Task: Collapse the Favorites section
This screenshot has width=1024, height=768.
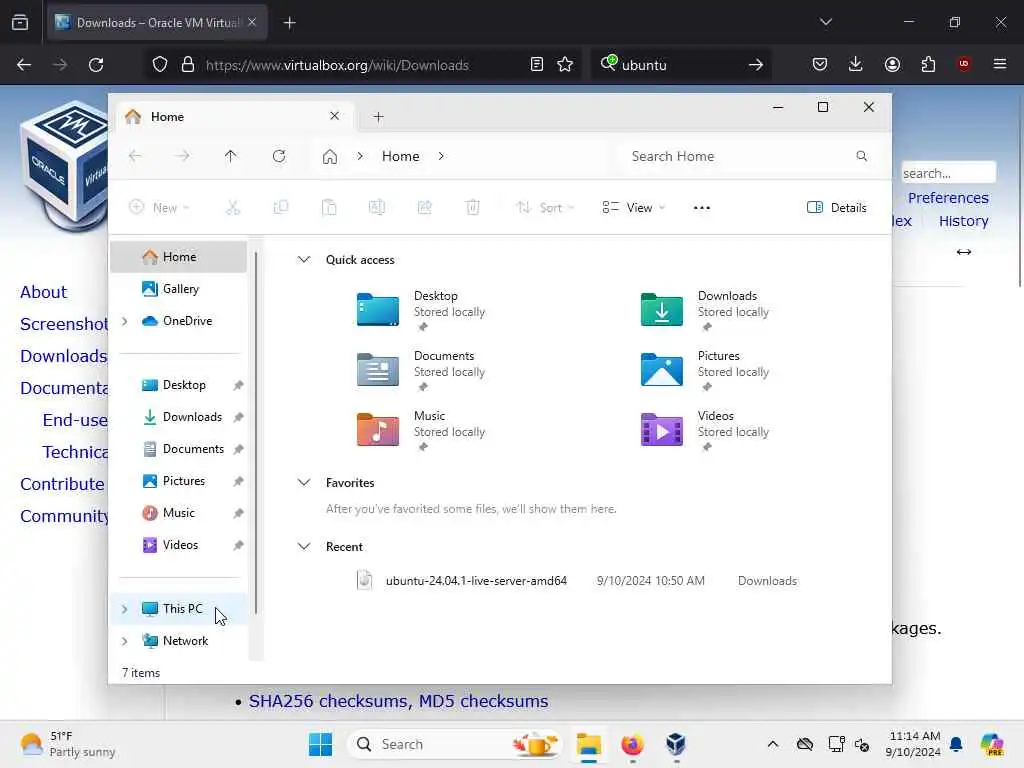Action: pyautogui.click(x=304, y=483)
